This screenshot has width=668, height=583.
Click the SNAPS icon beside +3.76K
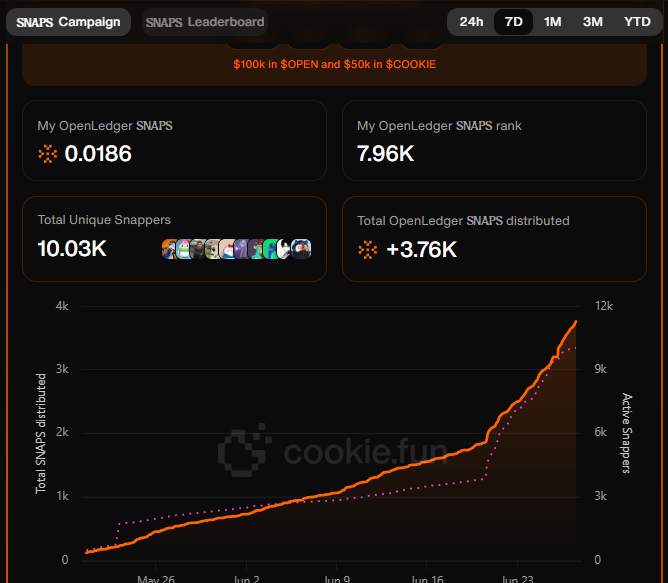point(368,250)
